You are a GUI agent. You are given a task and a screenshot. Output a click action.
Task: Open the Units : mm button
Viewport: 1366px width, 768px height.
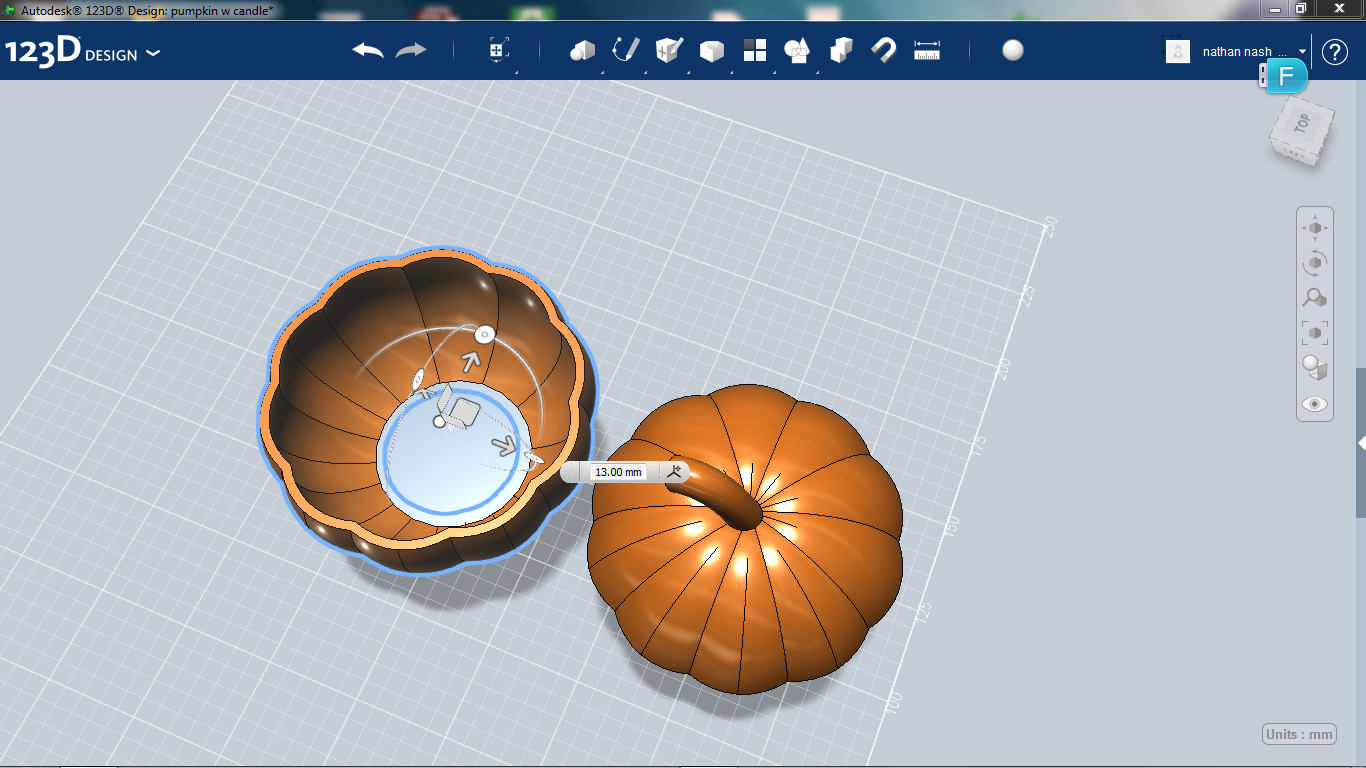pos(1299,734)
